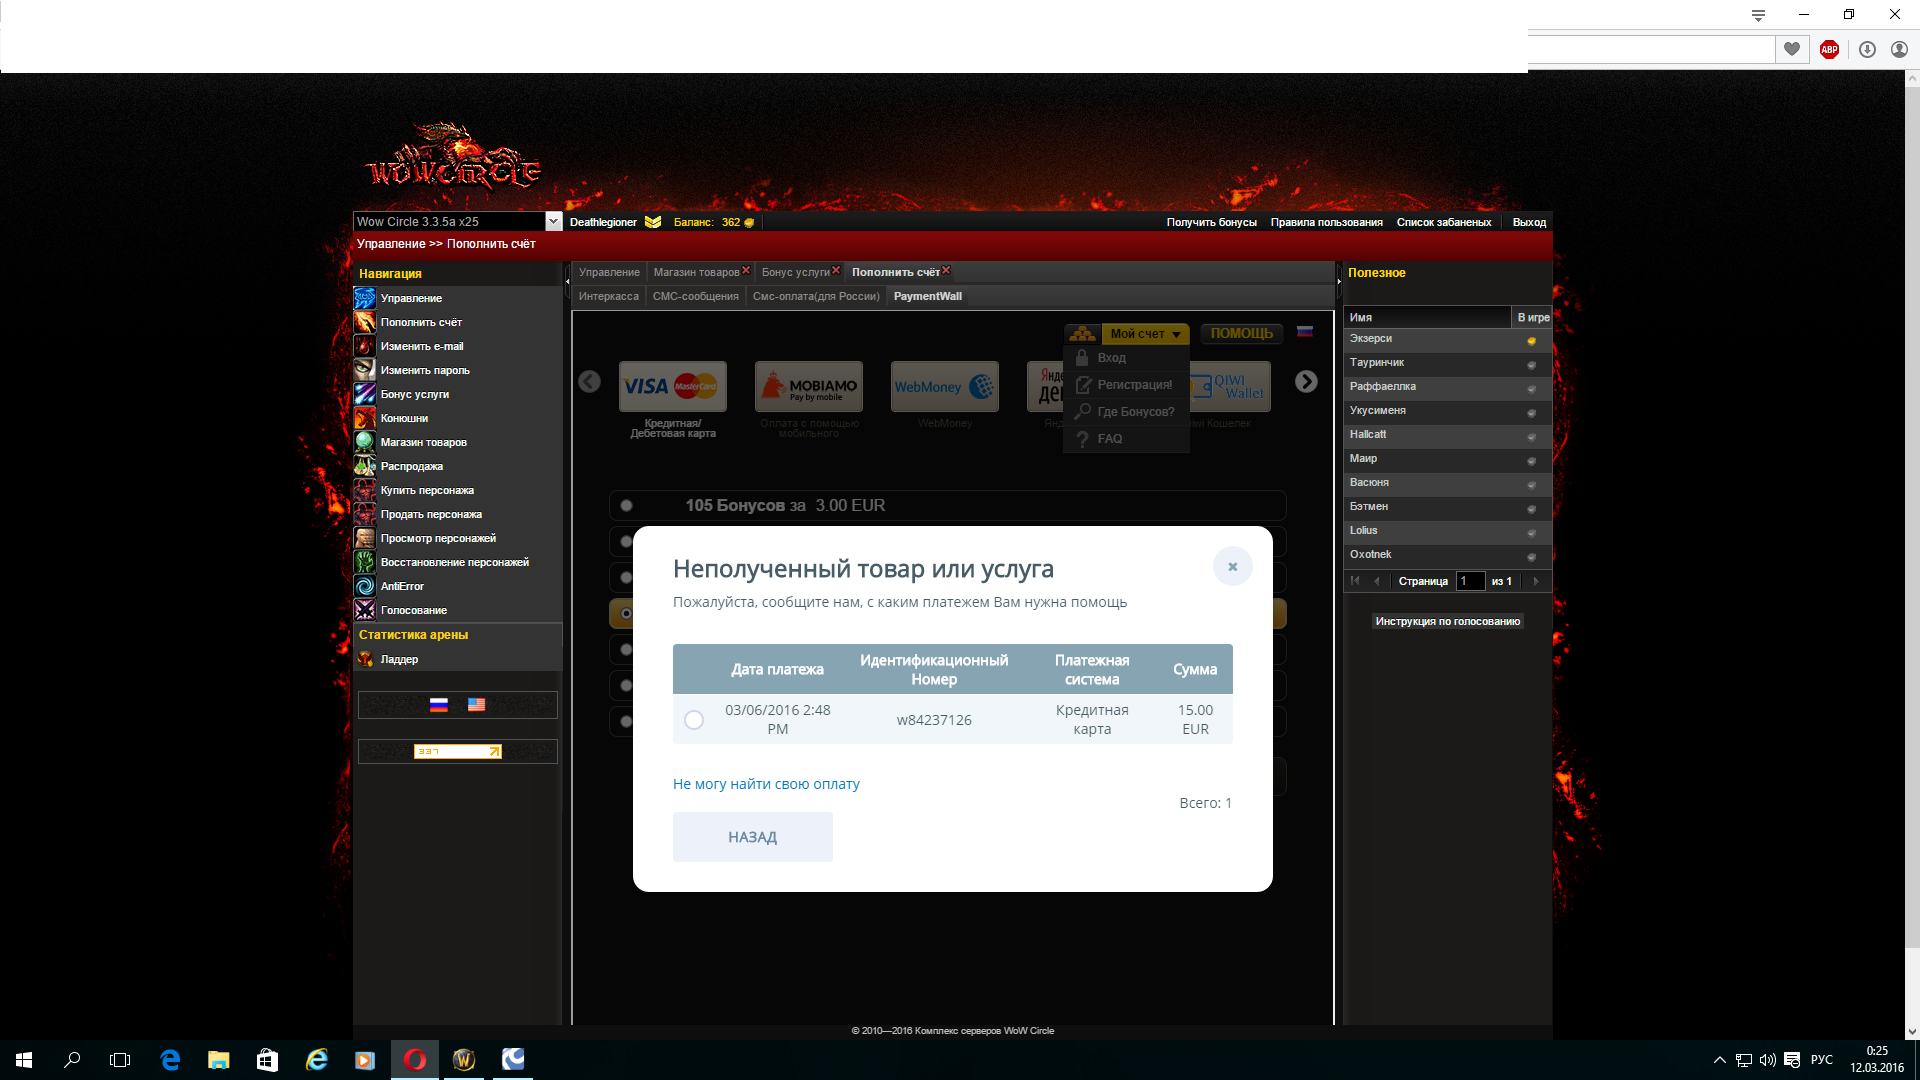Click the Не могу найти свою оплату link
The height and width of the screenshot is (1080, 1920).
coord(766,784)
